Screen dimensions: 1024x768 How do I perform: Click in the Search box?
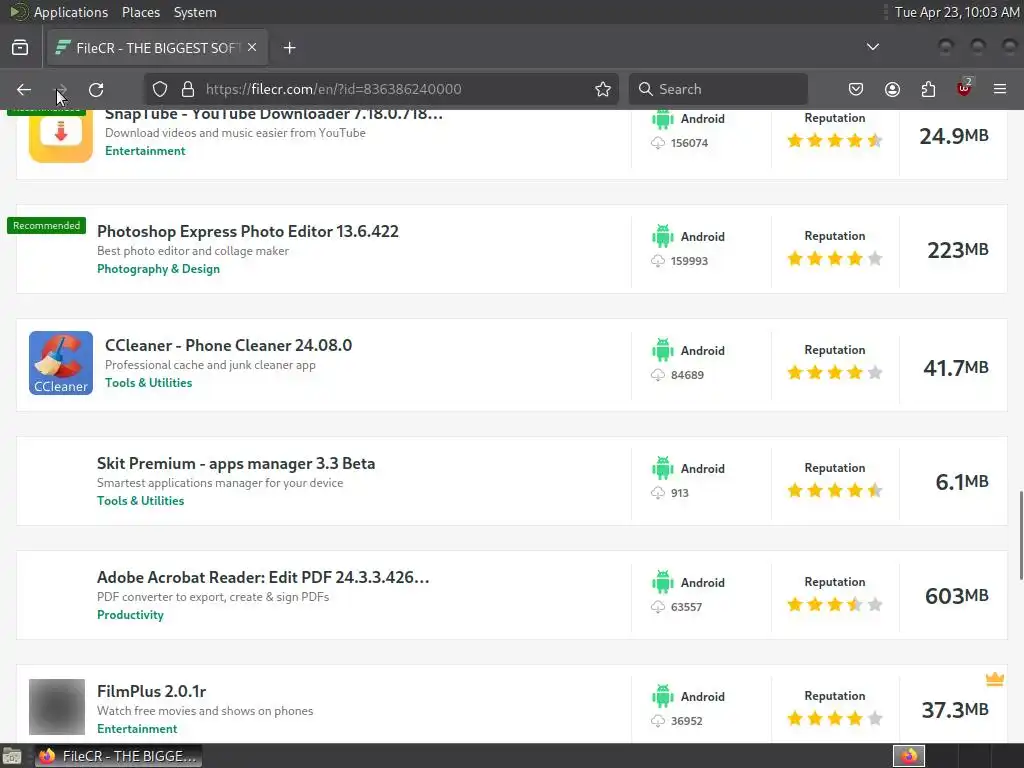pyautogui.click(x=718, y=89)
